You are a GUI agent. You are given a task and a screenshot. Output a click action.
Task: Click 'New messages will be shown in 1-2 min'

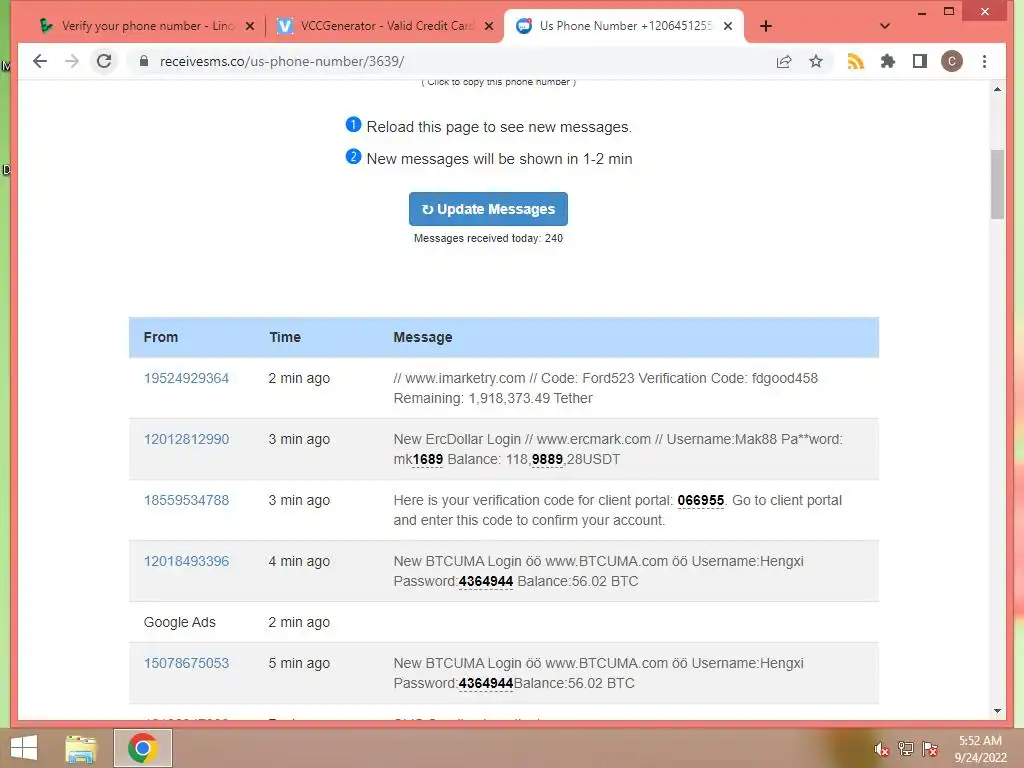499,159
